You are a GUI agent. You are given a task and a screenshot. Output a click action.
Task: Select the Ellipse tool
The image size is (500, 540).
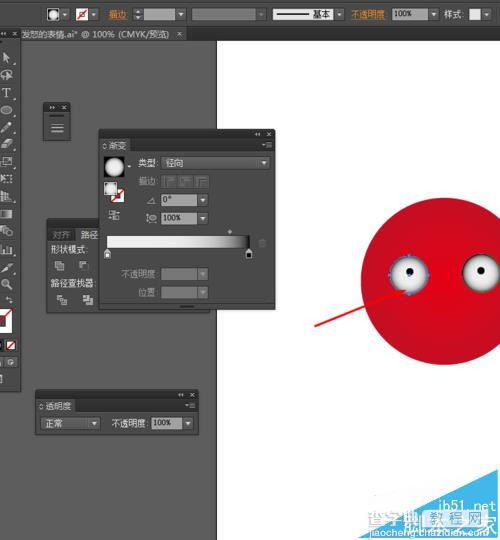(7, 110)
